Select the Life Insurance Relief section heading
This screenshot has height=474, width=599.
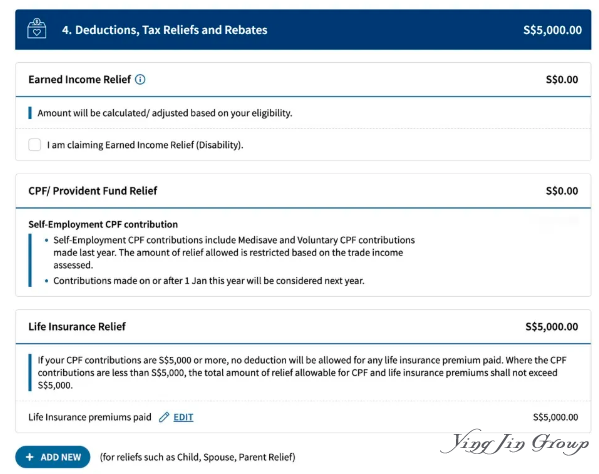[77, 327]
